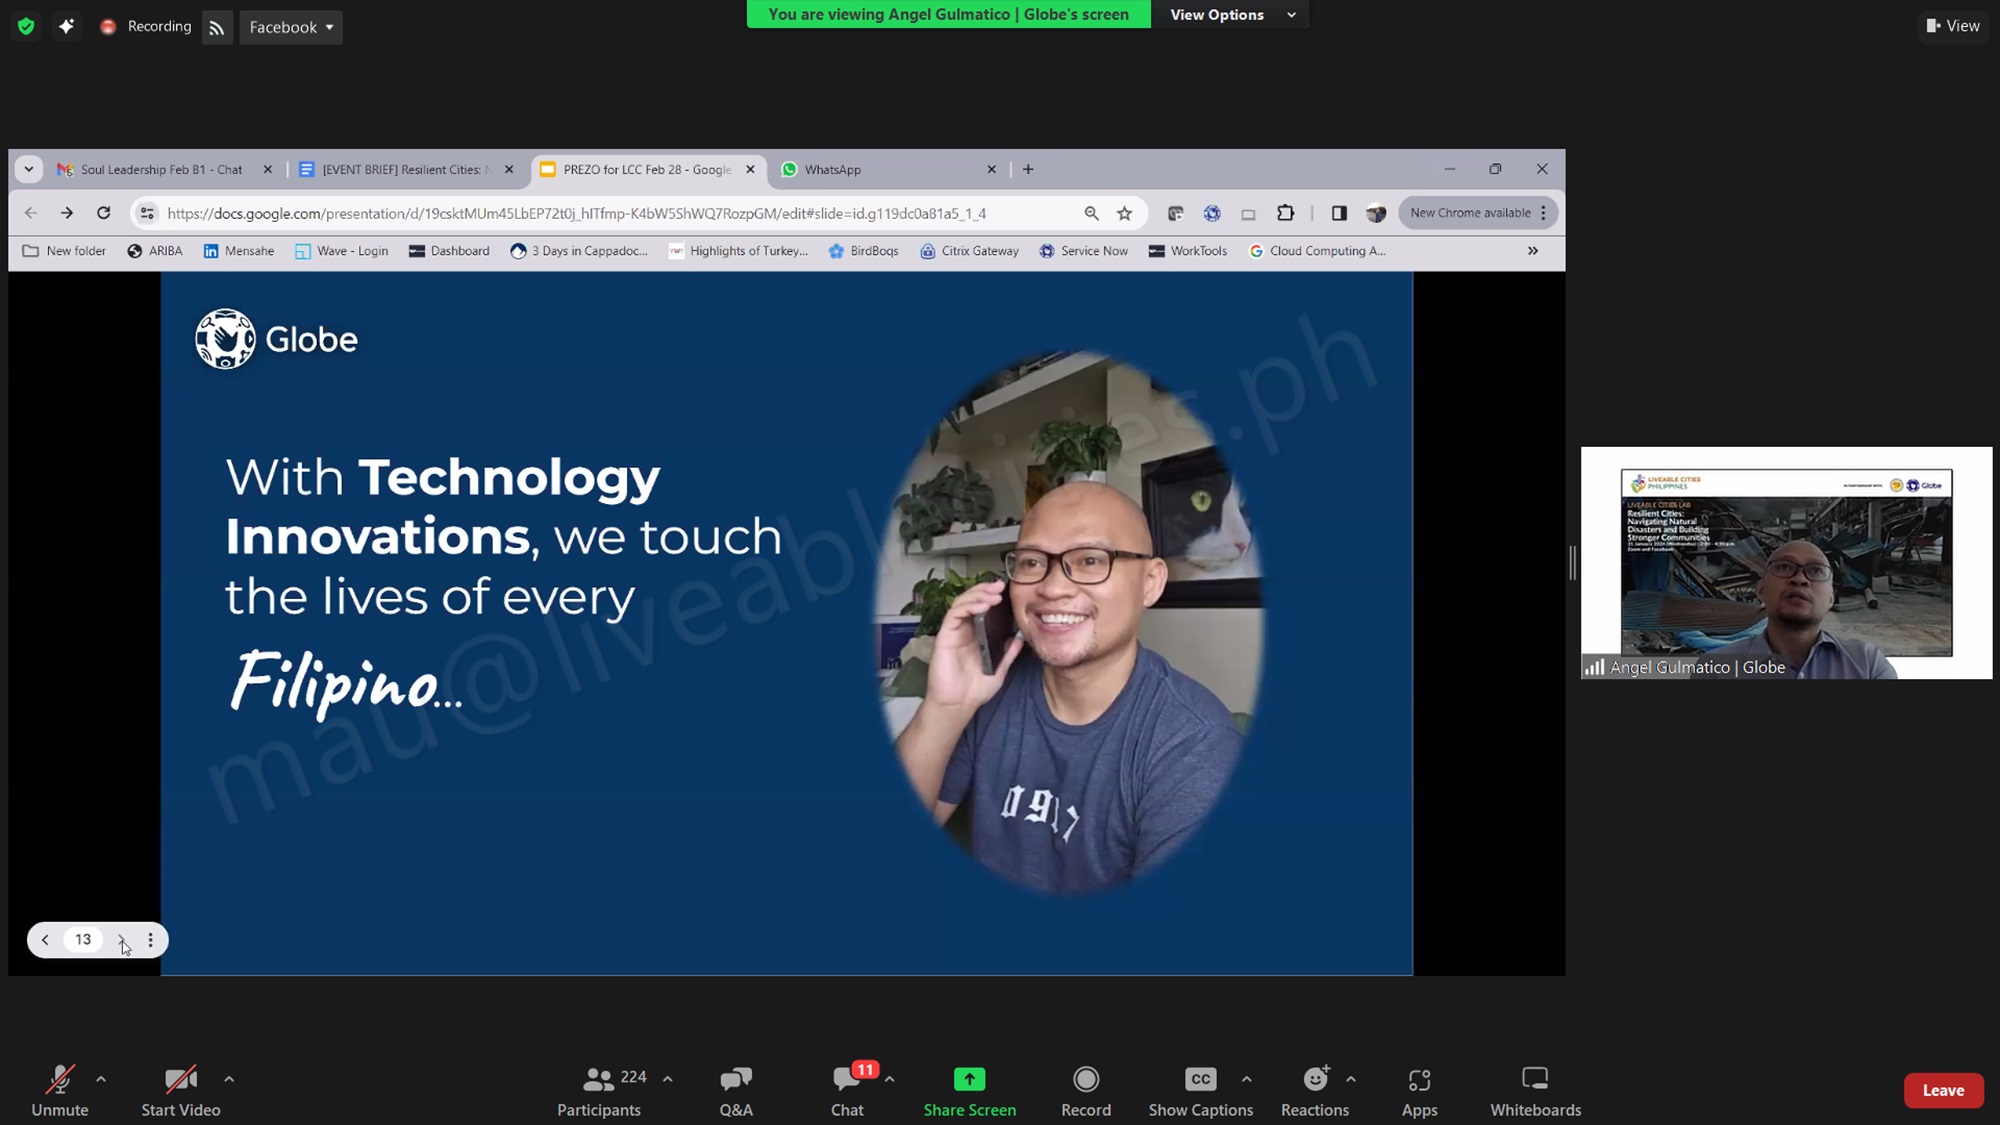
Task: Open the Service Now bookmark
Action: (1083, 251)
